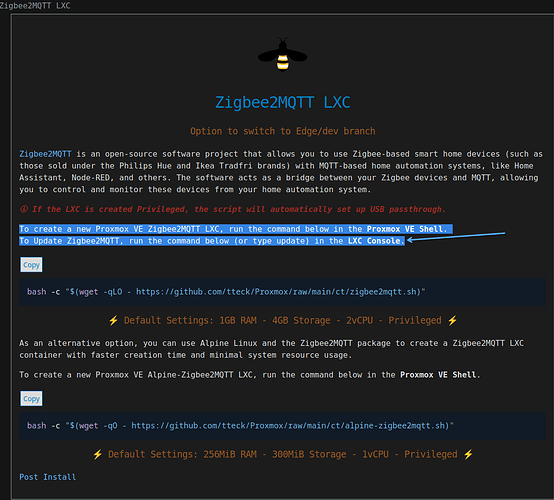Open the Post Install link
The image size is (554, 500).
(x=47, y=477)
